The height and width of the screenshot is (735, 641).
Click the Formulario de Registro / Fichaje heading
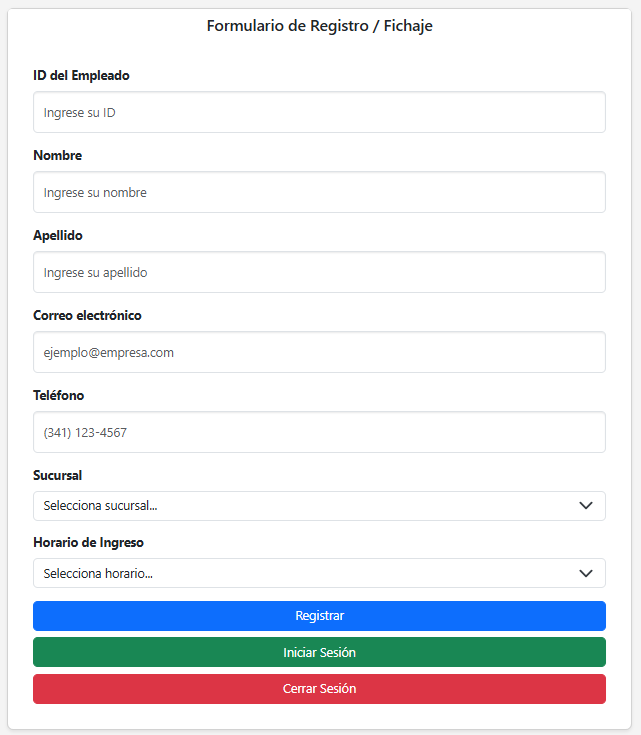pos(320,26)
